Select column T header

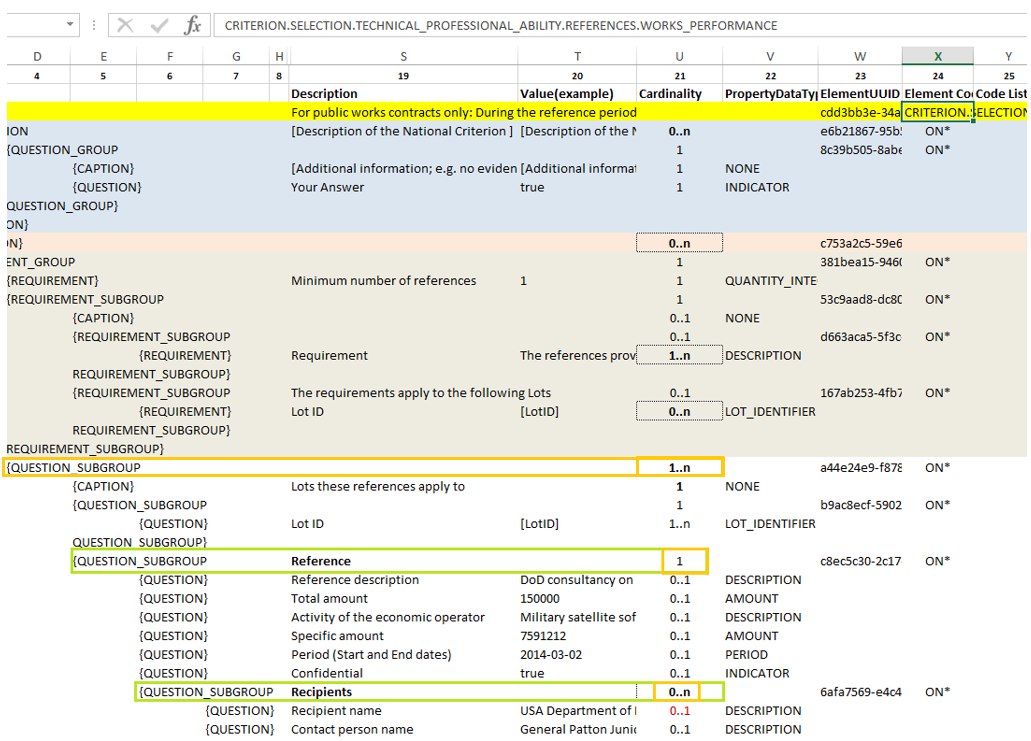point(577,57)
